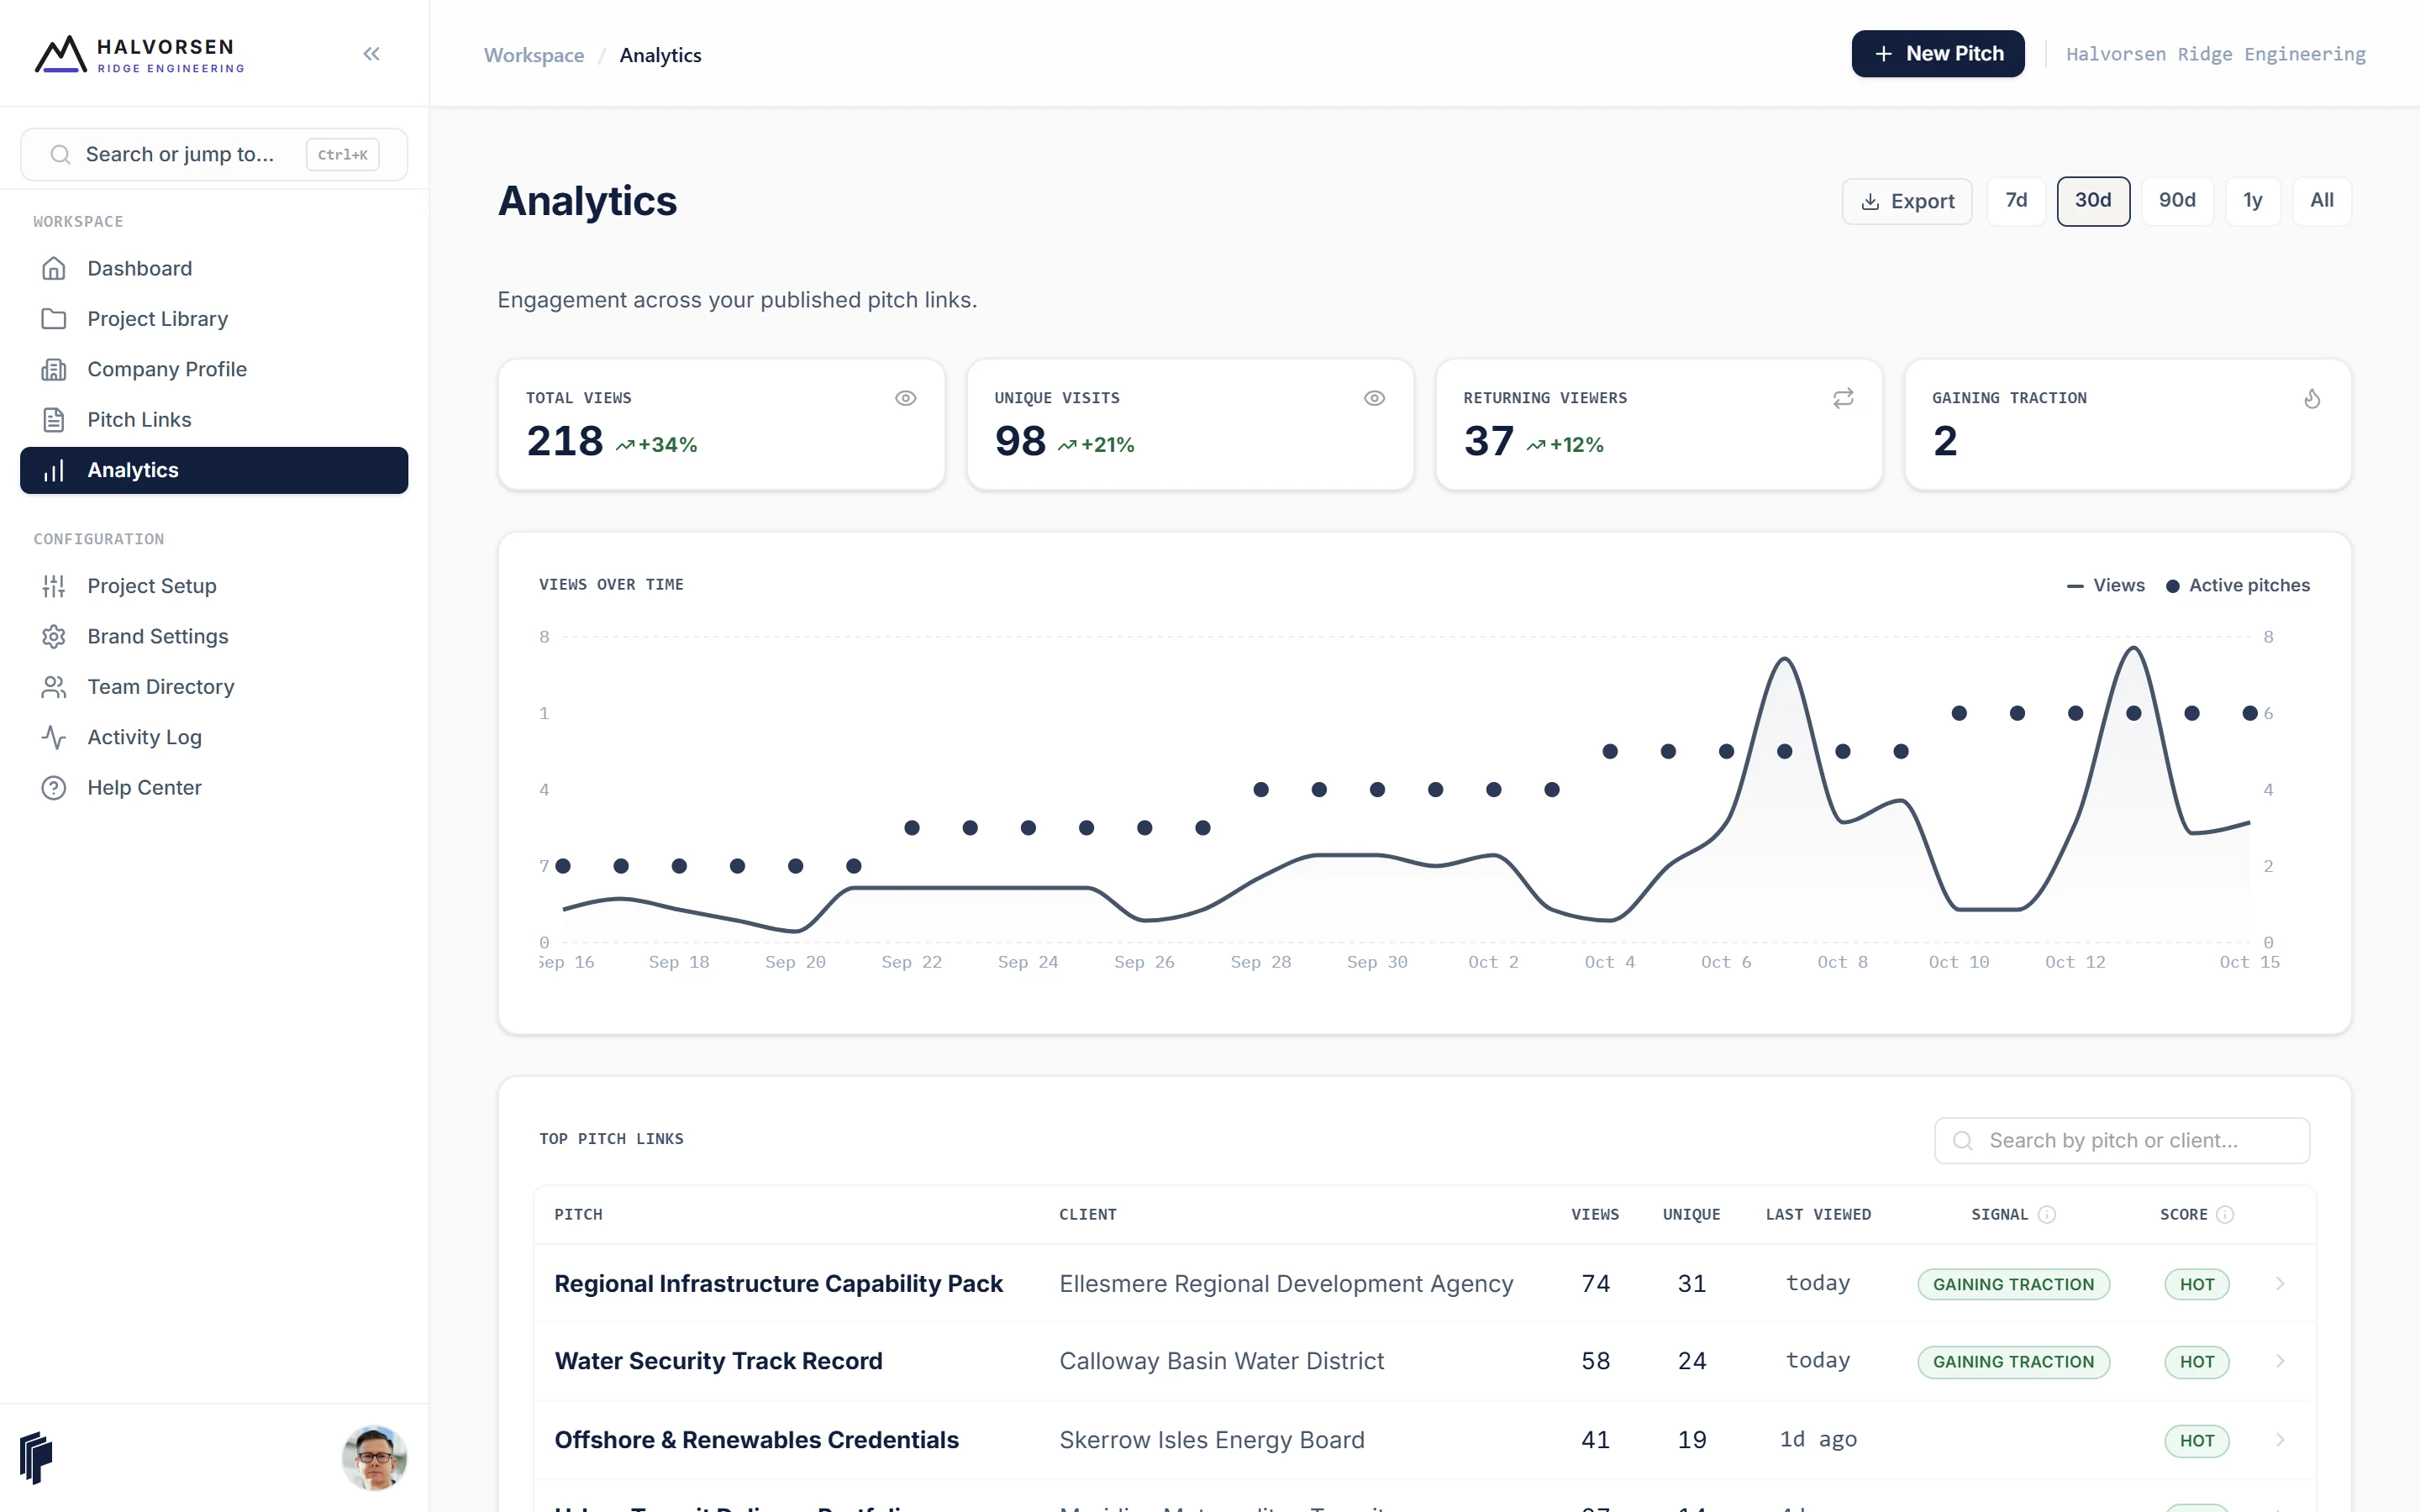The image size is (2420, 1512).
Task: Open Project Setup configuration
Action: pos(214,586)
